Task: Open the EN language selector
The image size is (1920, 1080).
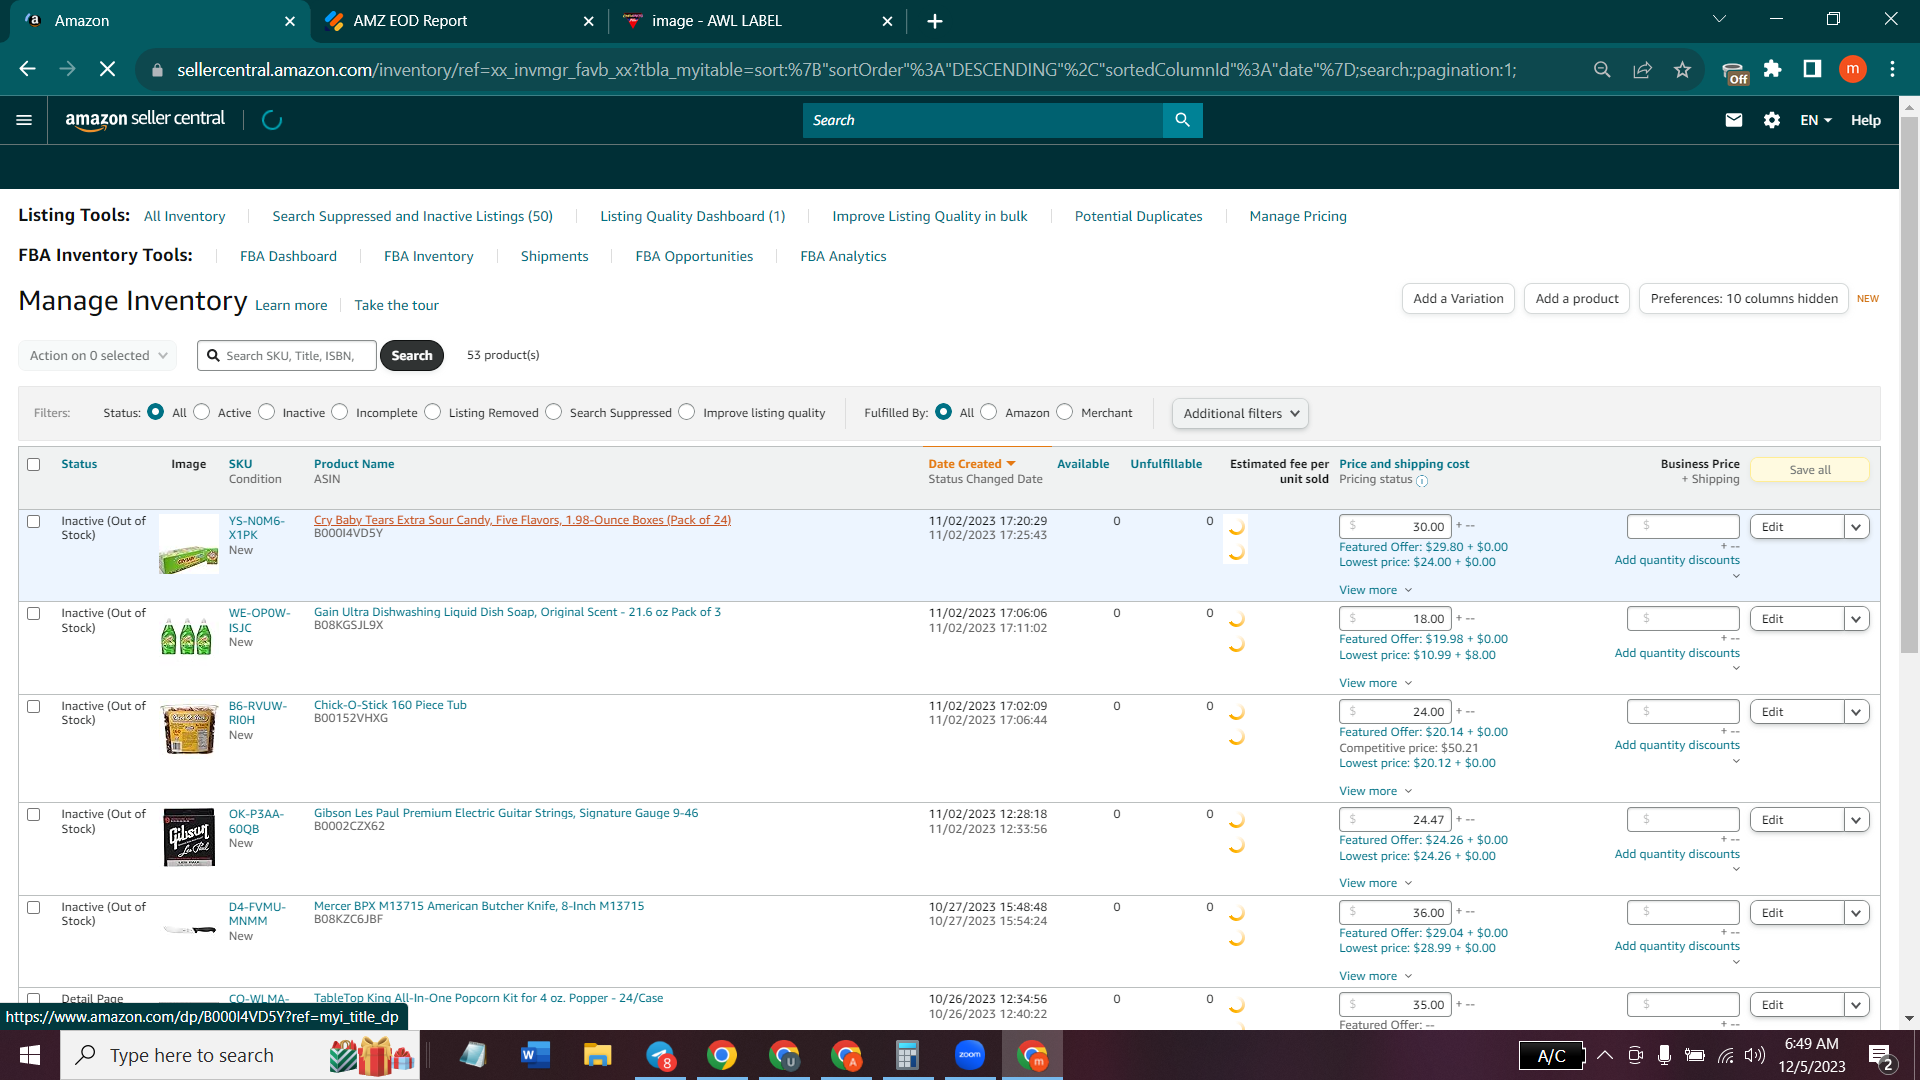Action: [1816, 120]
